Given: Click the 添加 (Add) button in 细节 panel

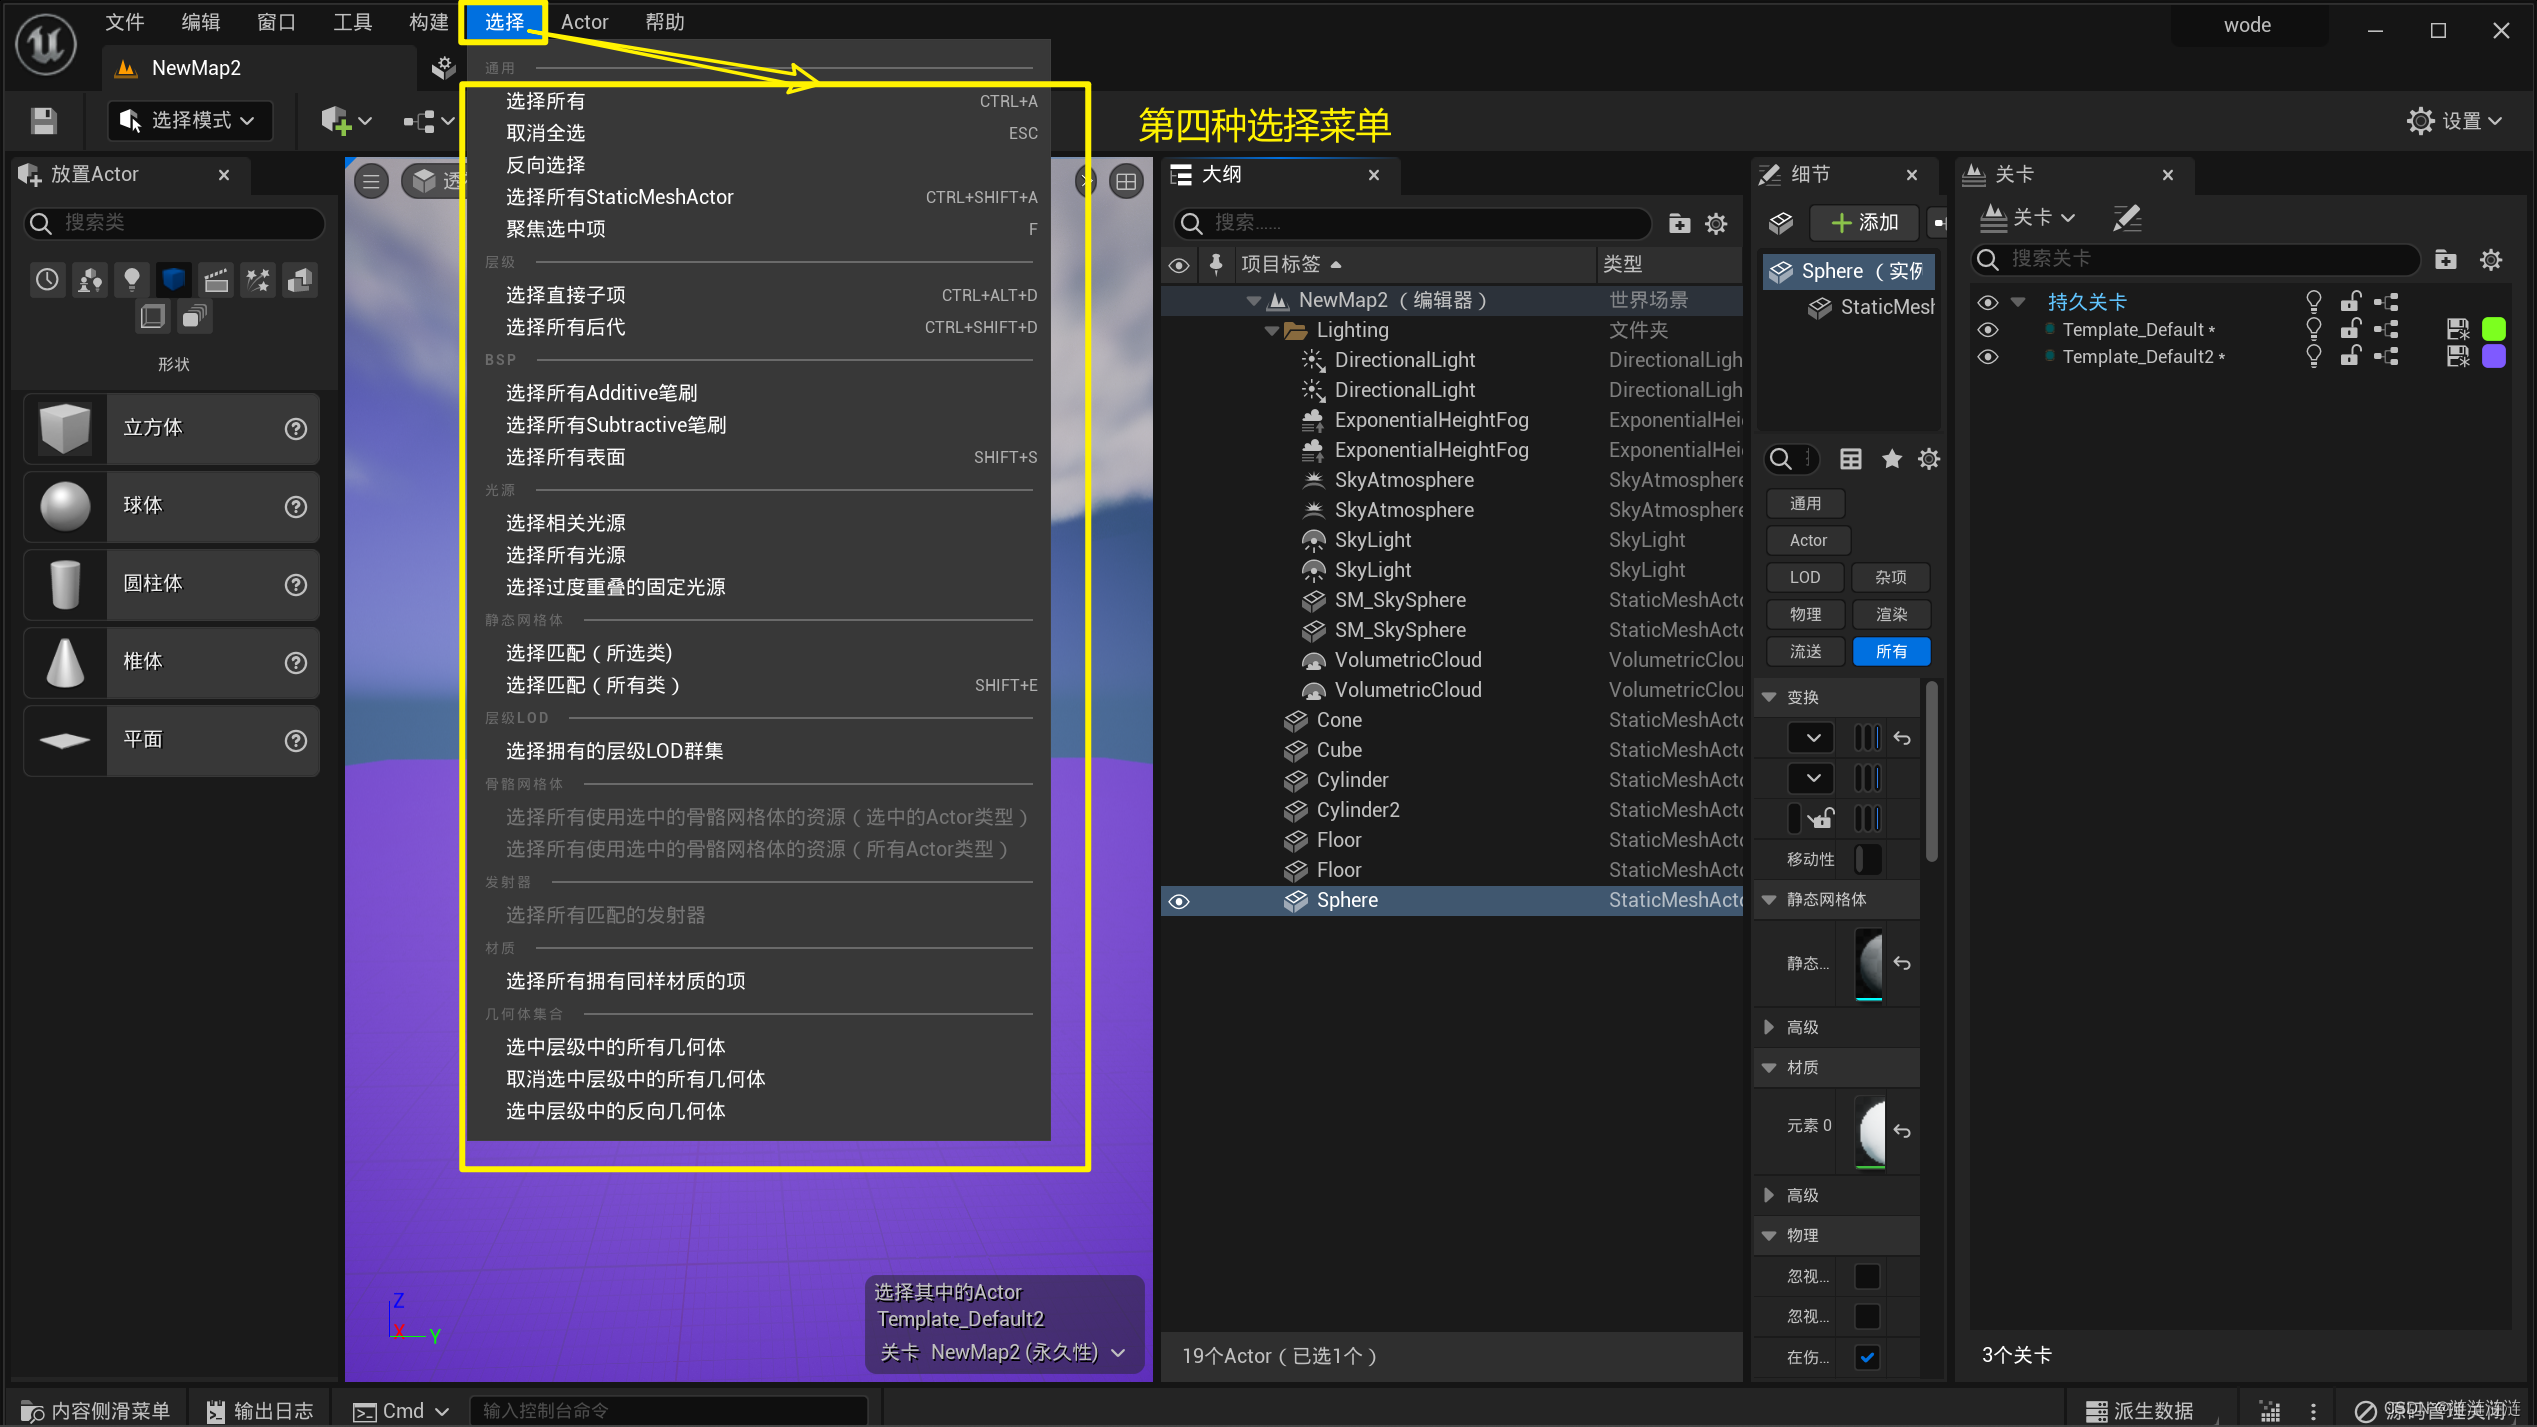Looking at the screenshot, I should coord(1863,221).
